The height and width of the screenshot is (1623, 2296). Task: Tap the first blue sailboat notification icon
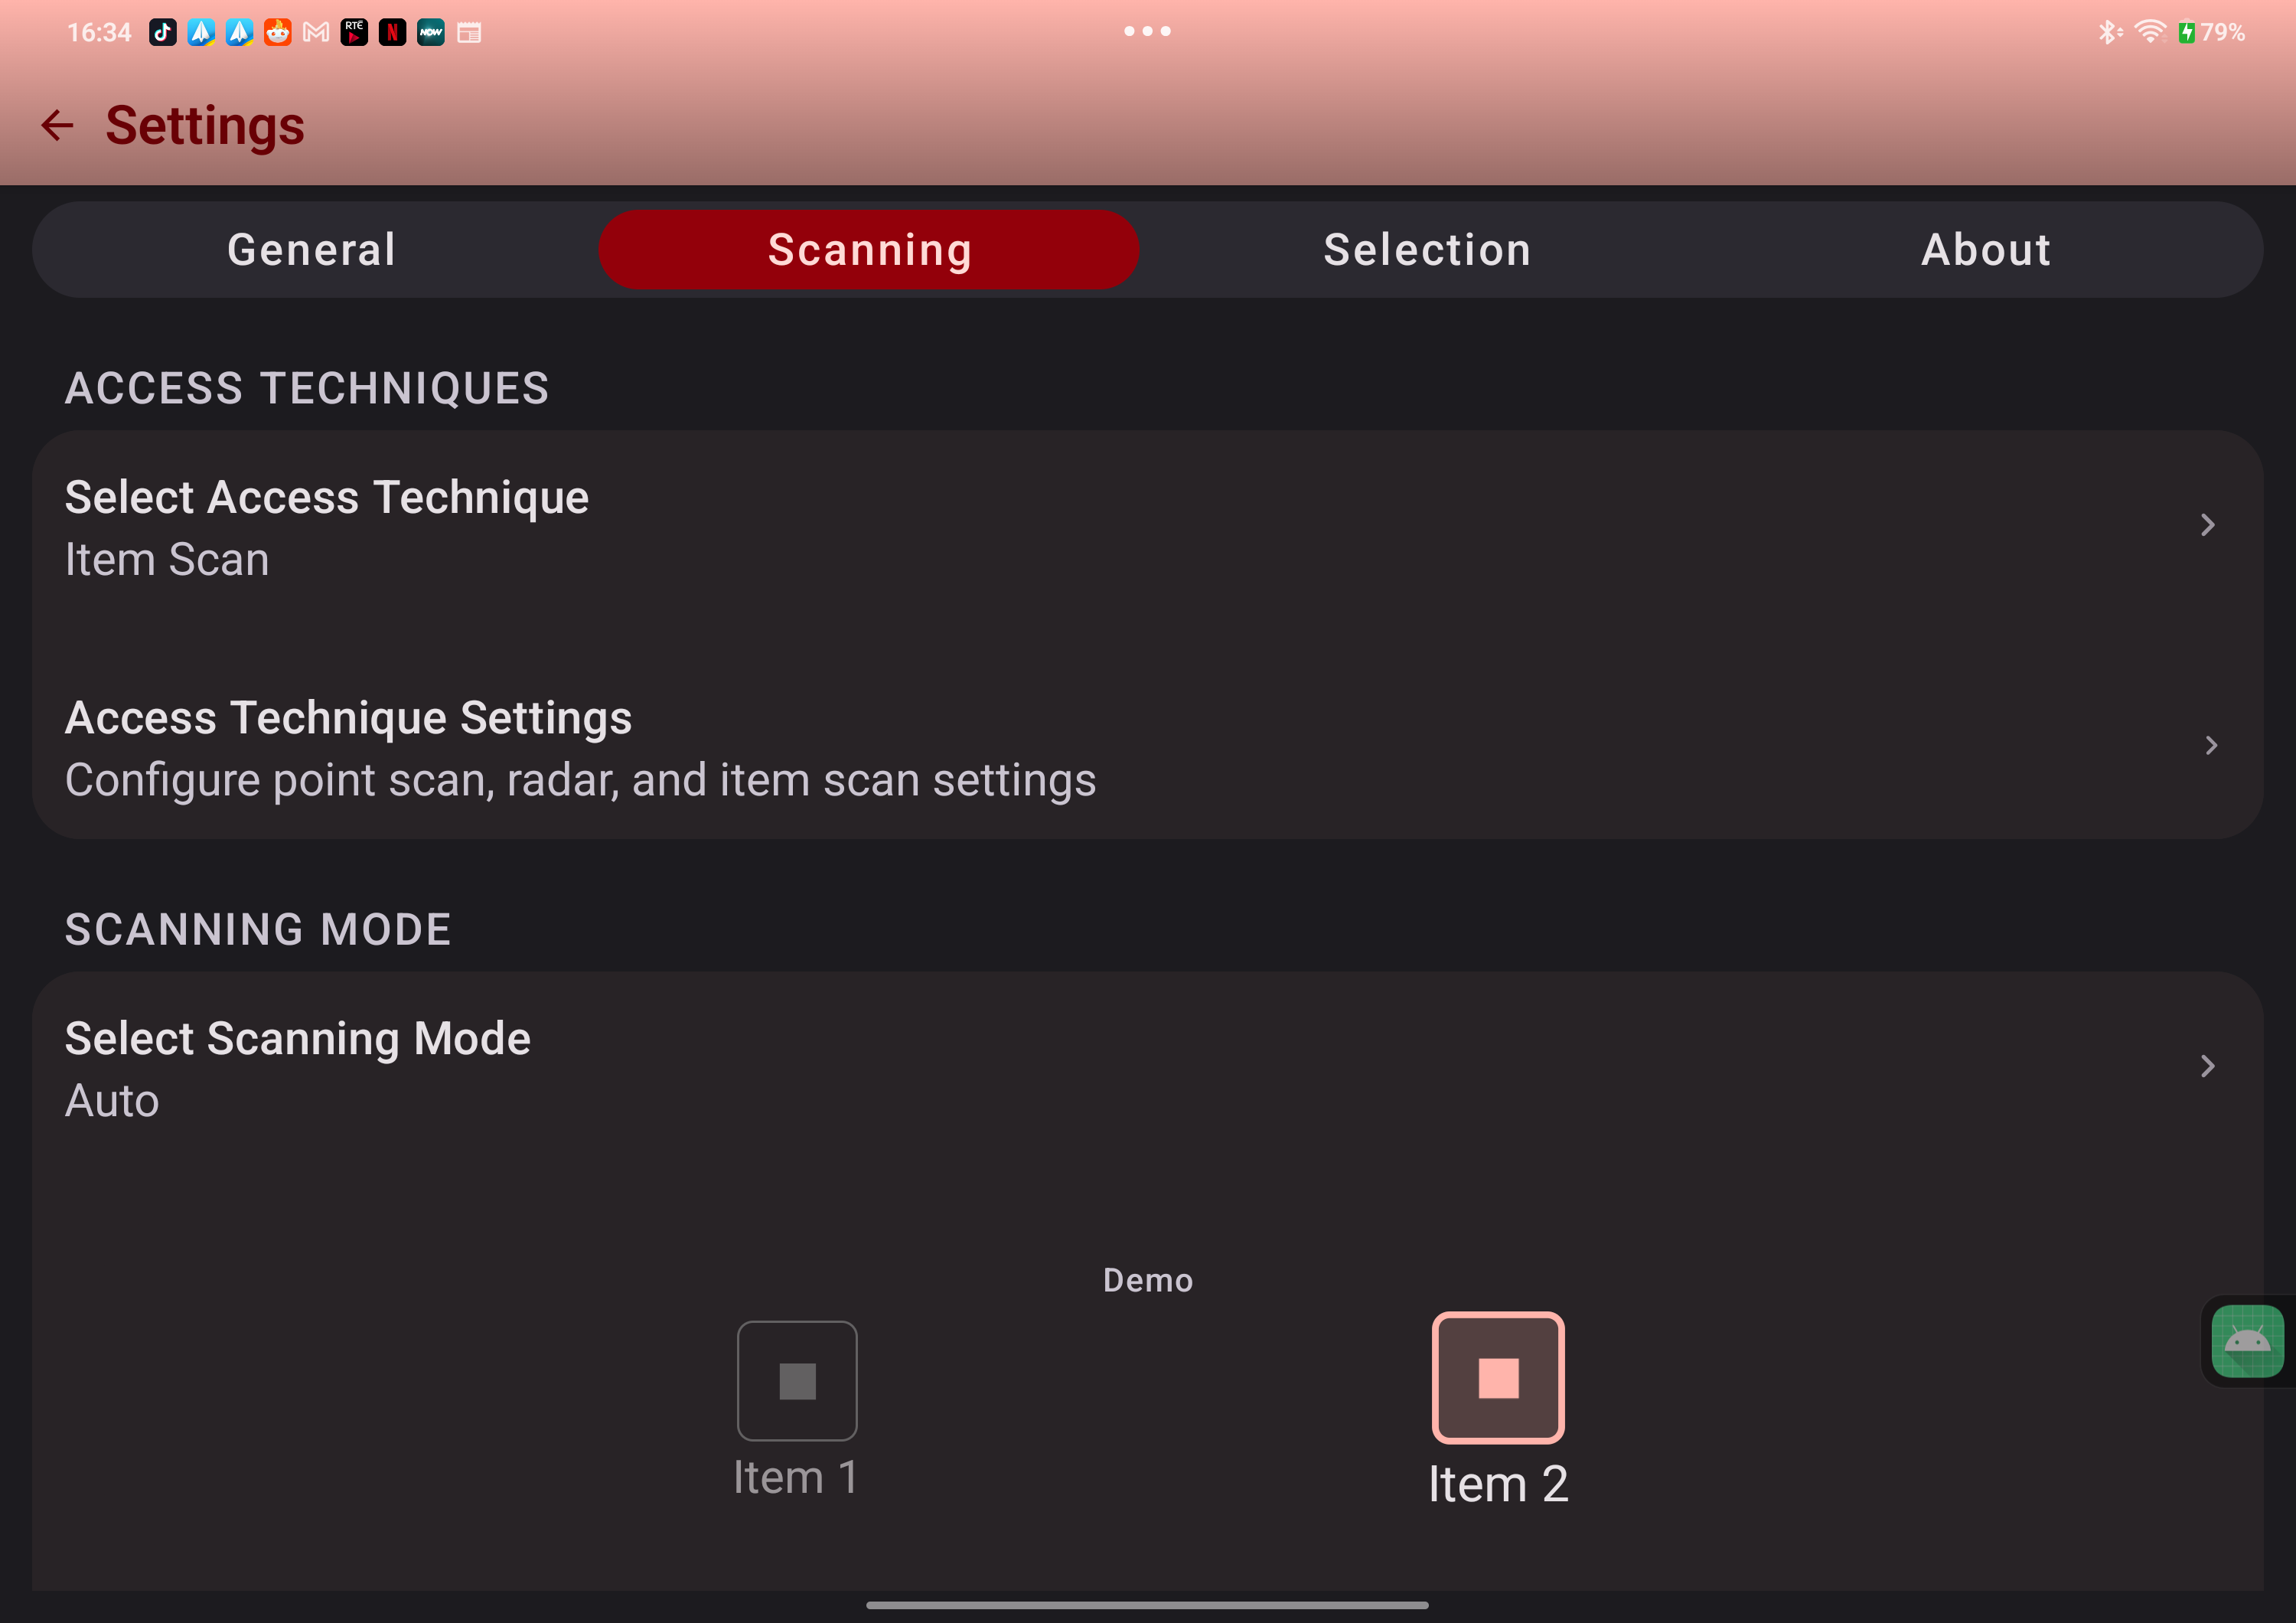(201, 33)
